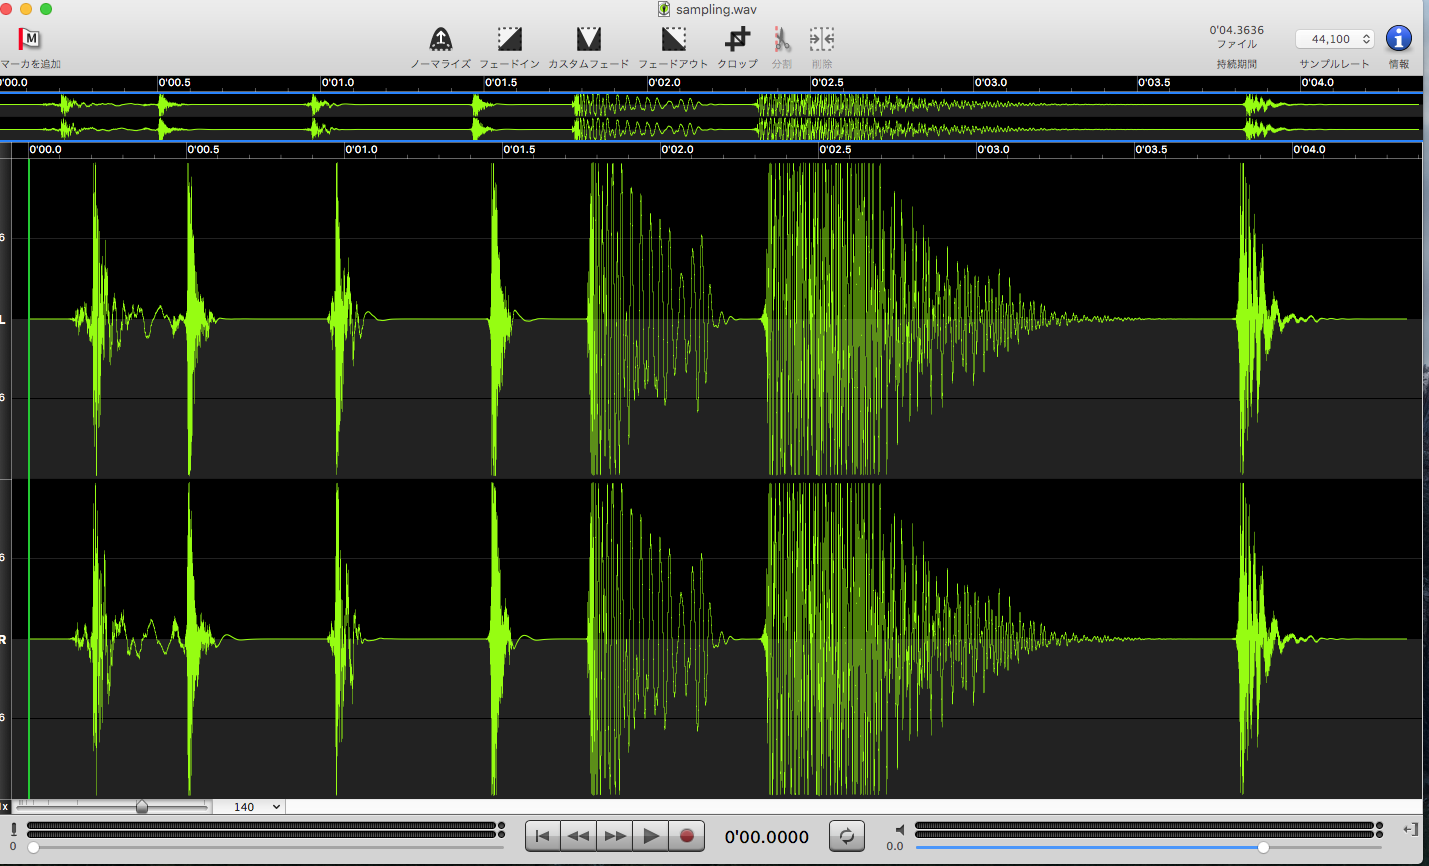The image size is (1429, 866).
Task: Click the 0'00.5 mark in main ruler
Action: pyautogui.click(x=203, y=149)
